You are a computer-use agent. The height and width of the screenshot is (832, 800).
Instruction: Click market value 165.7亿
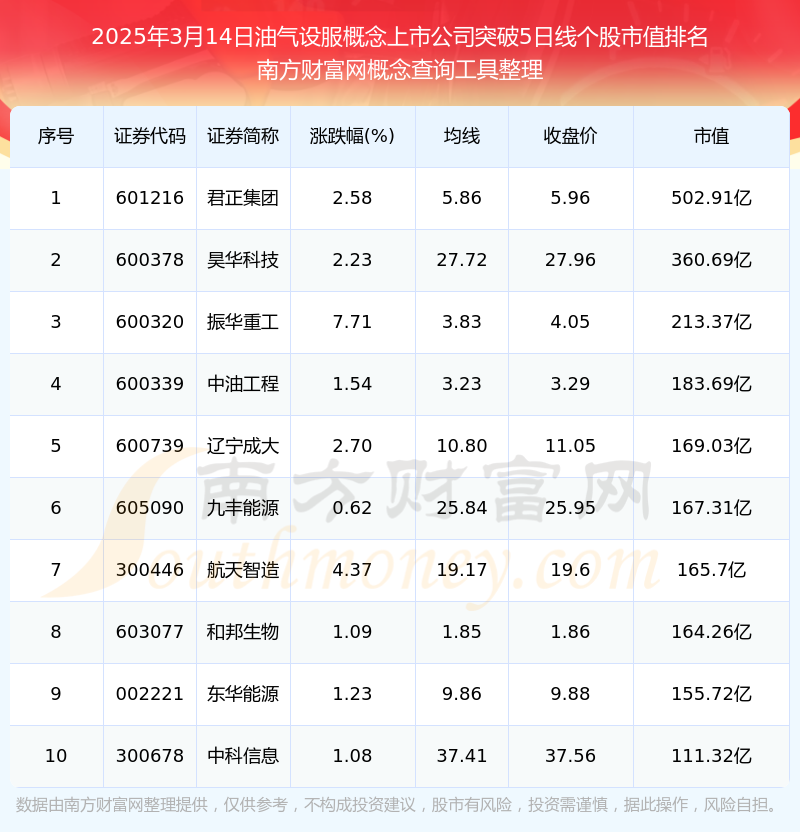pyautogui.click(x=711, y=570)
